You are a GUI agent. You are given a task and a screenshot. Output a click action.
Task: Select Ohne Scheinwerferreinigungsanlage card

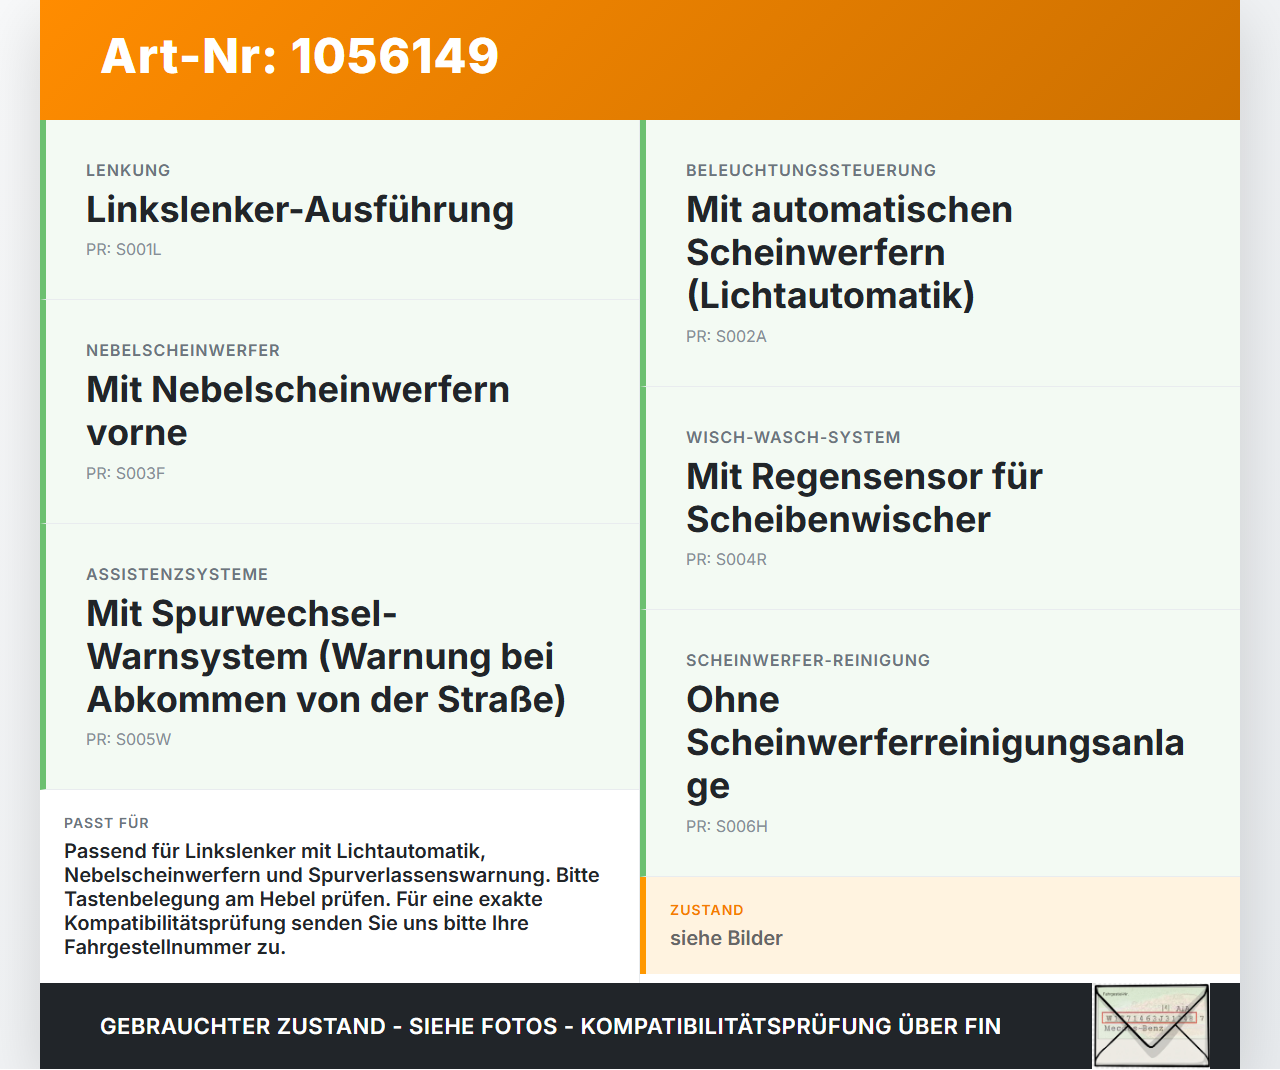940,743
